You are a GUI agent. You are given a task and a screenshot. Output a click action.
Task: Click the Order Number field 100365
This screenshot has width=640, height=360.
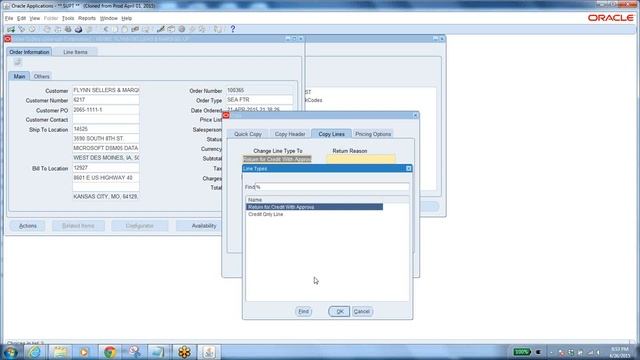click(259, 90)
